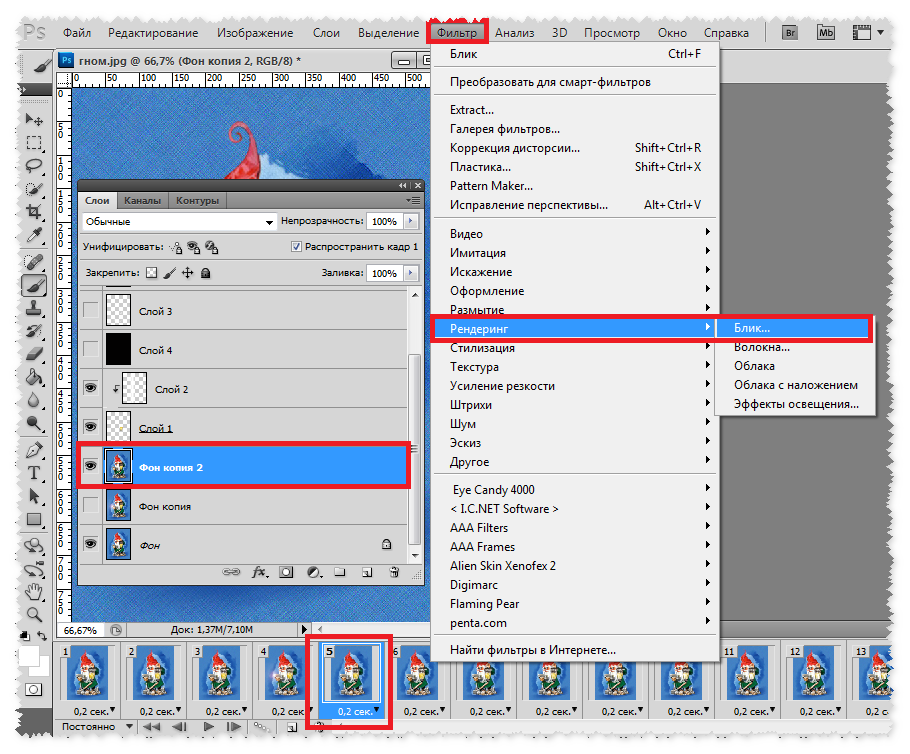Screen dimensions: 910x754
Task: Open the Файл menu
Action: pos(77,33)
